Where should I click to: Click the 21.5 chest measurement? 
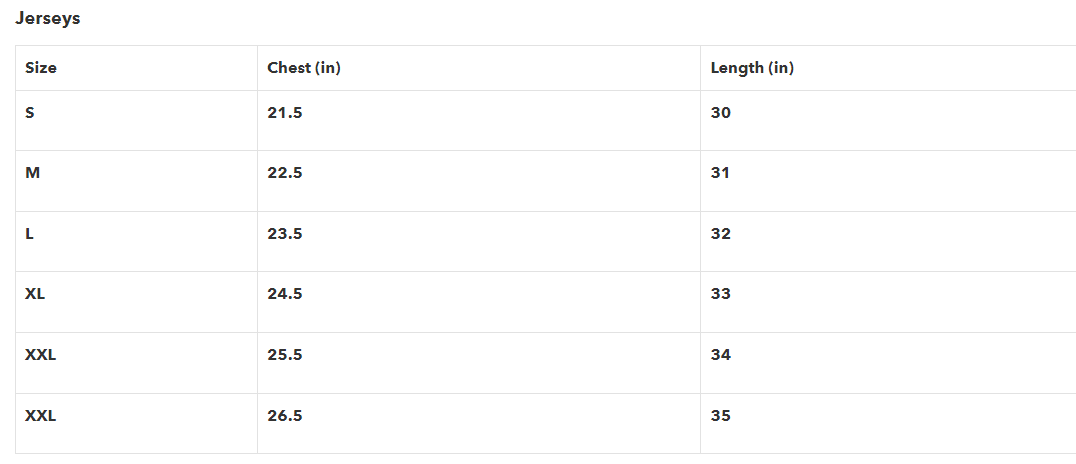coord(285,113)
